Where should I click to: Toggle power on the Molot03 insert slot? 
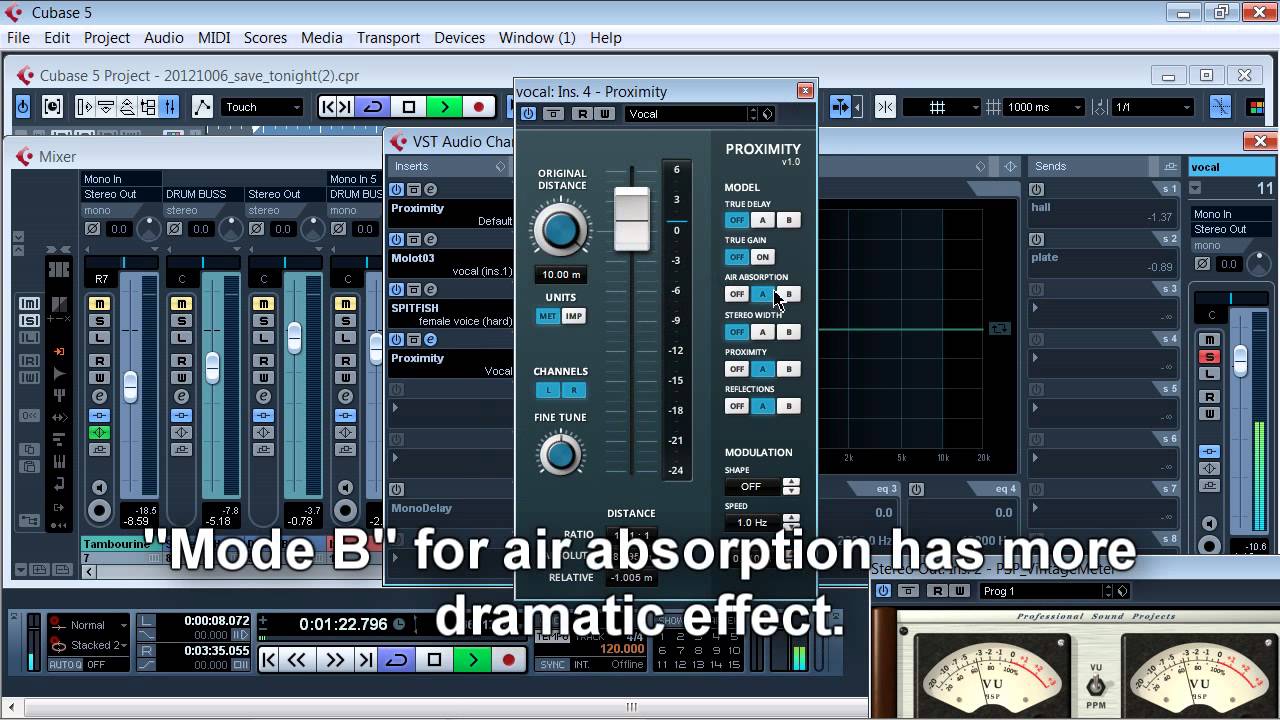(397, 240)
